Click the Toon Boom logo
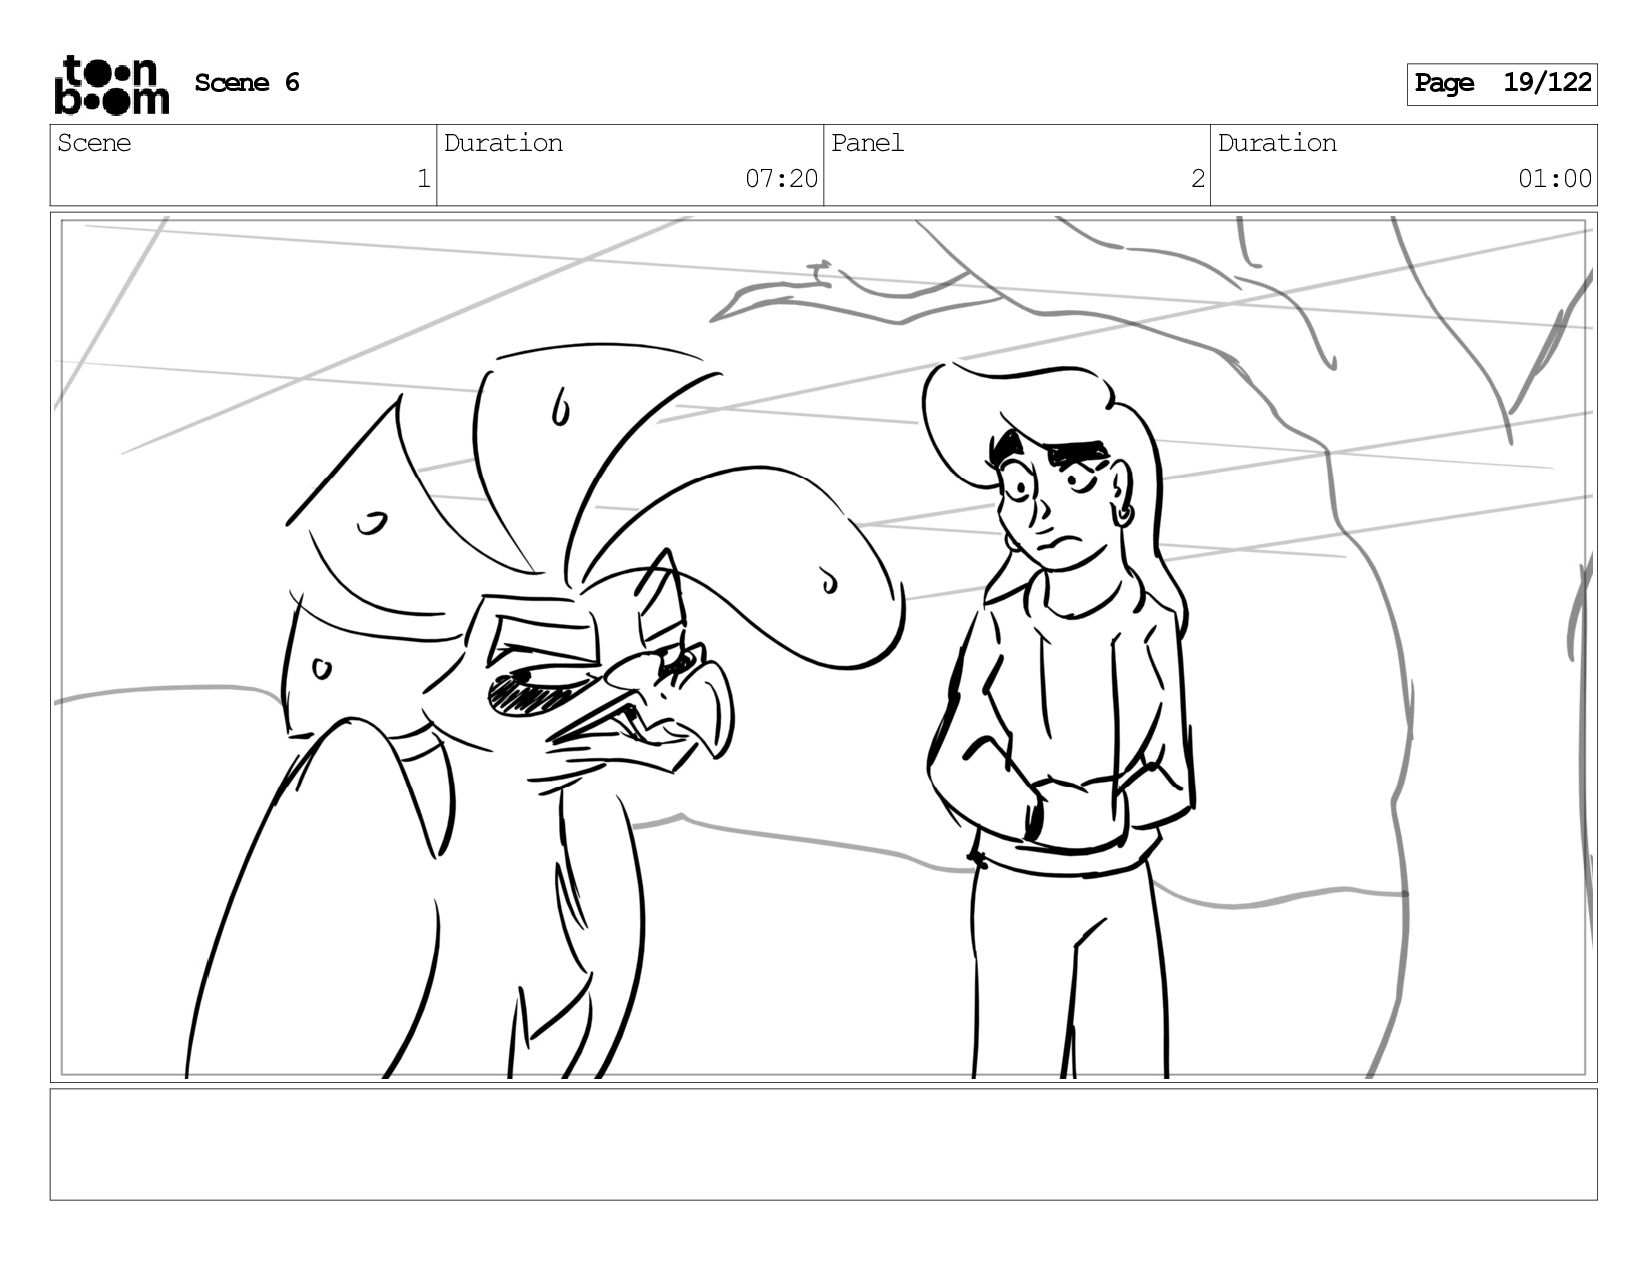Screen dimensions: 1650x1275 [x=111, y=85]
